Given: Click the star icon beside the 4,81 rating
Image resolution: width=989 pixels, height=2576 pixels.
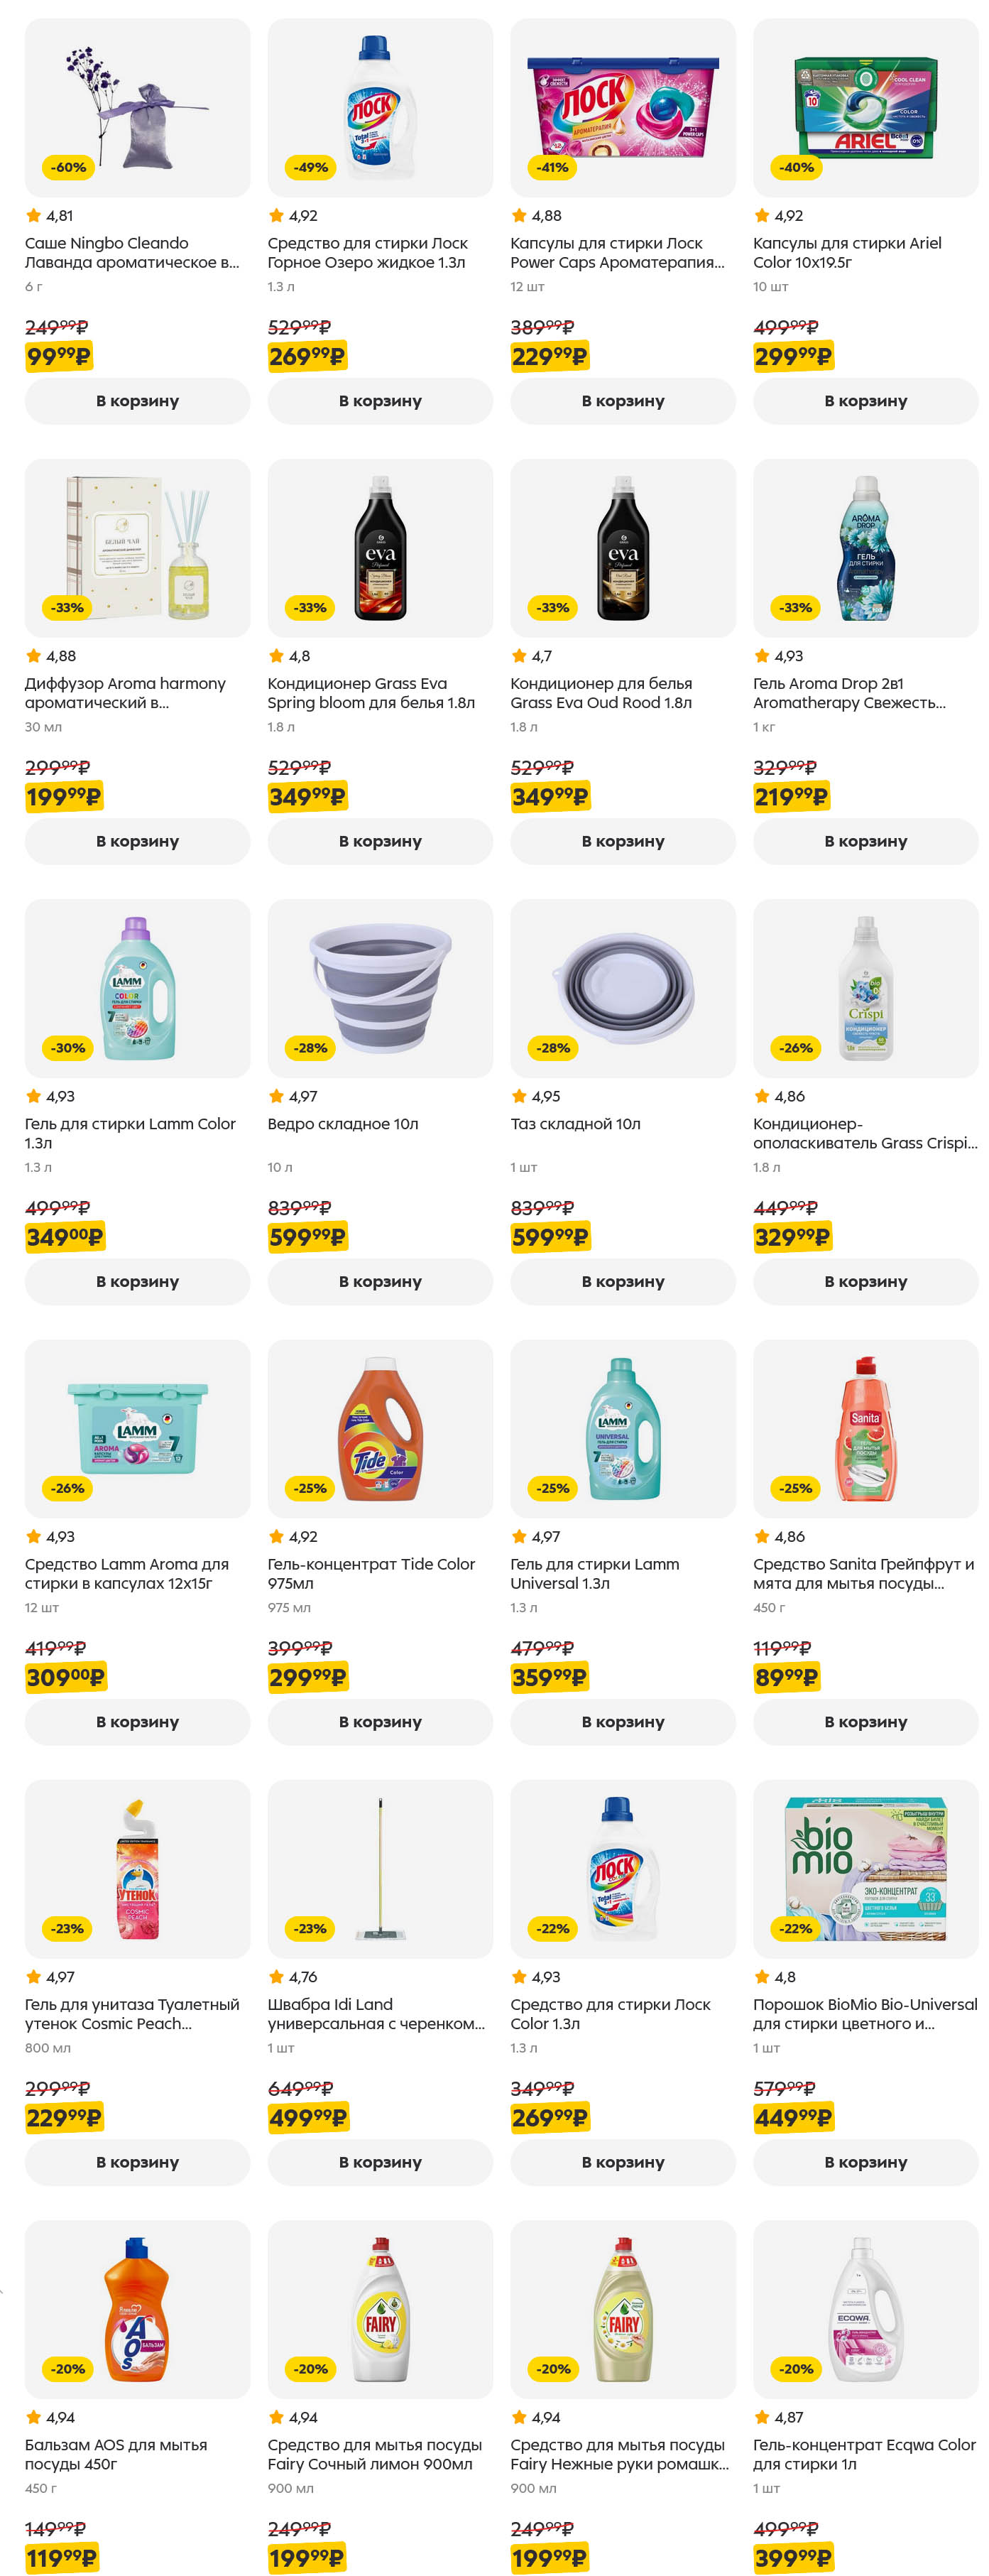Looking at the screenshot, I should pos(34,215).
